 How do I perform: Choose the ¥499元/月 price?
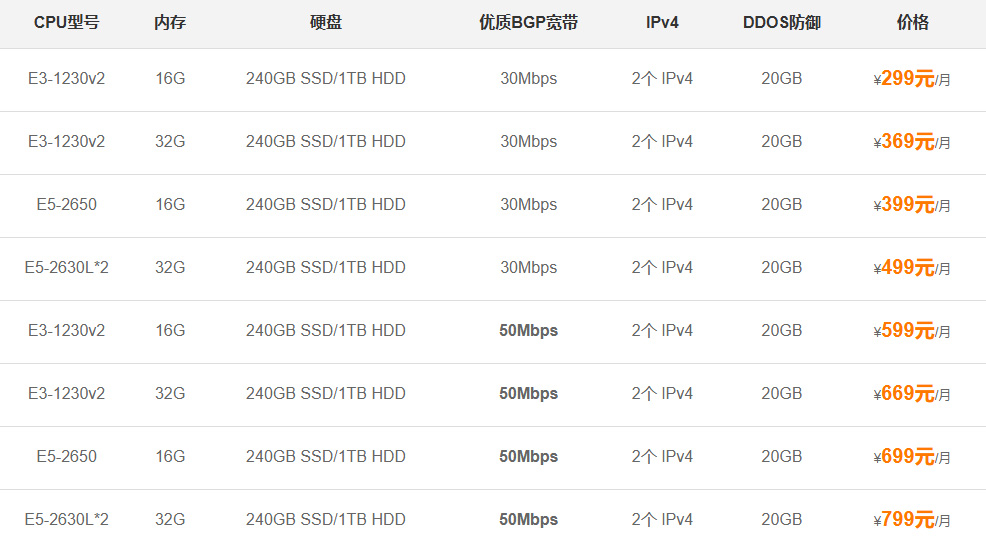(911, 268)
